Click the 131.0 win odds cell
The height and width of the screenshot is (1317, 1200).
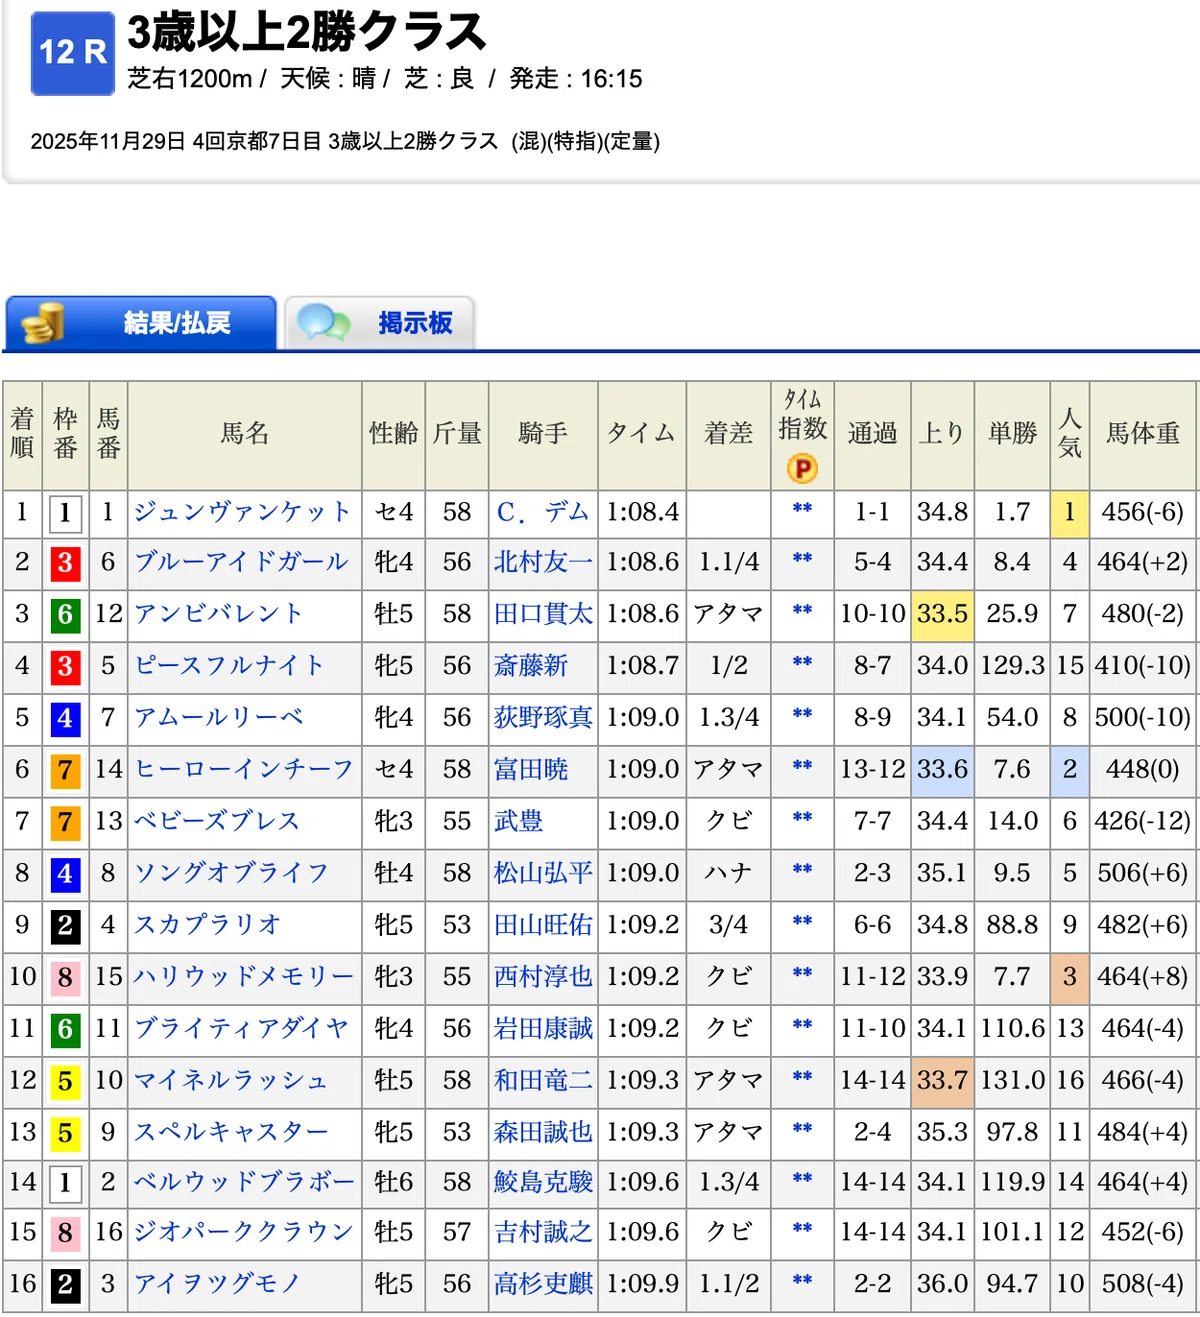1012,1081
